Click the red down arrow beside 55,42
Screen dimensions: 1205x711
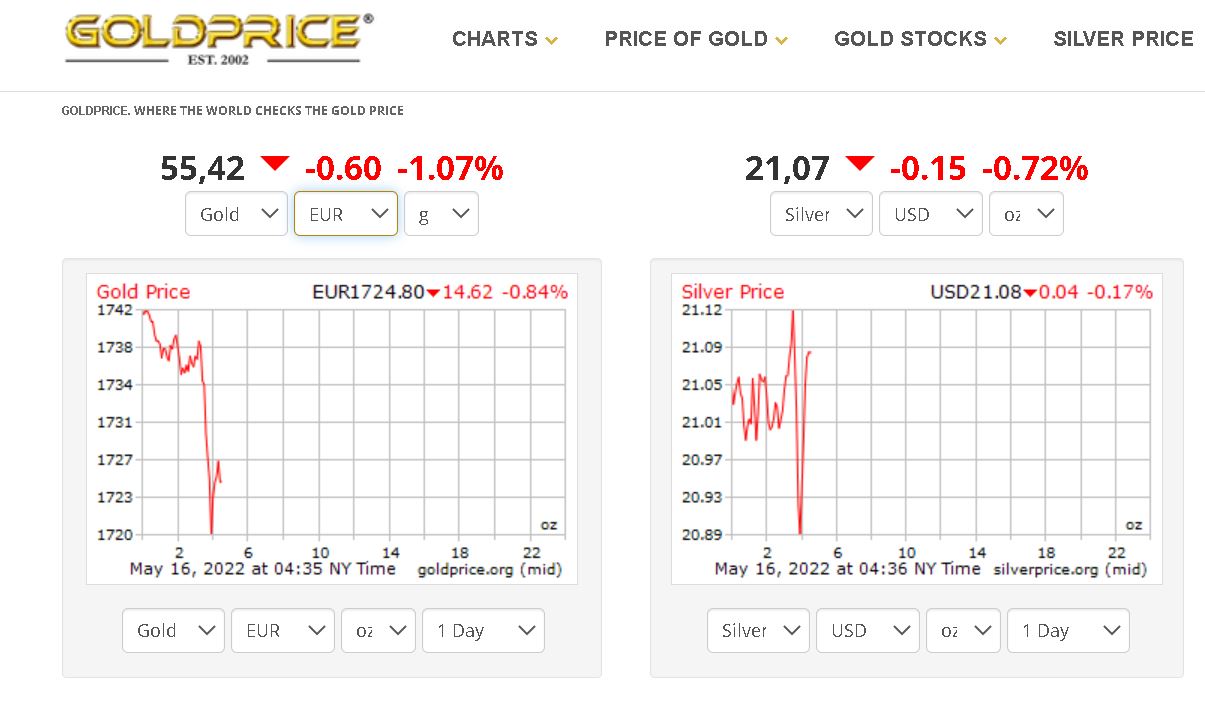point(274,163)
